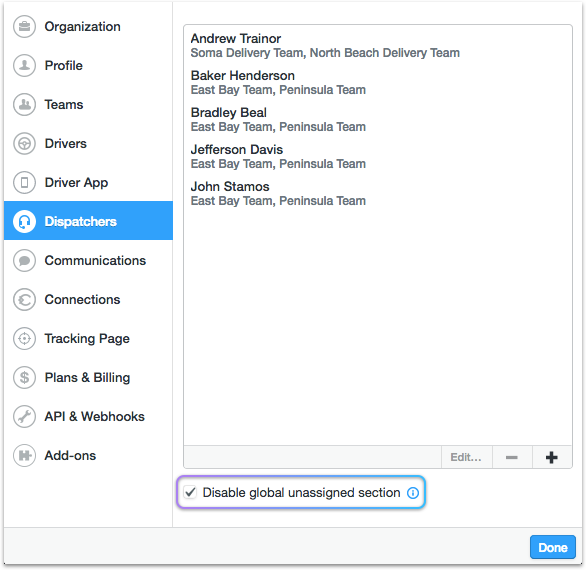Show info for disable global unassigned section
This screenshot has width=586, height=570.
point(413,493)
